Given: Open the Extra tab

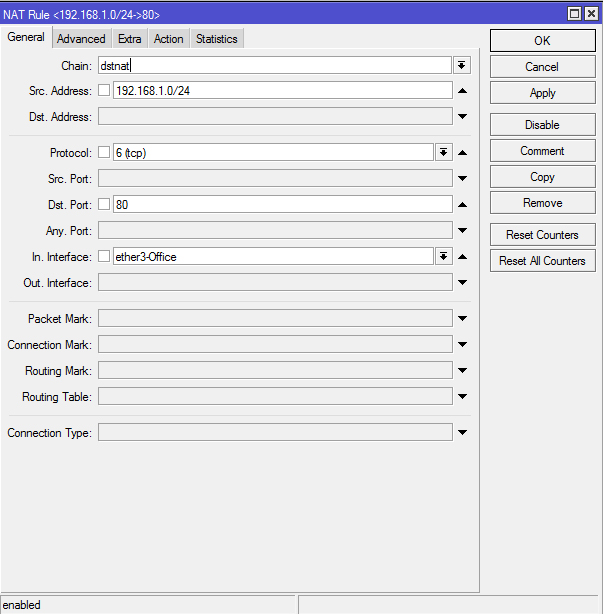Looking at the screenshot, I should point(130,39).
